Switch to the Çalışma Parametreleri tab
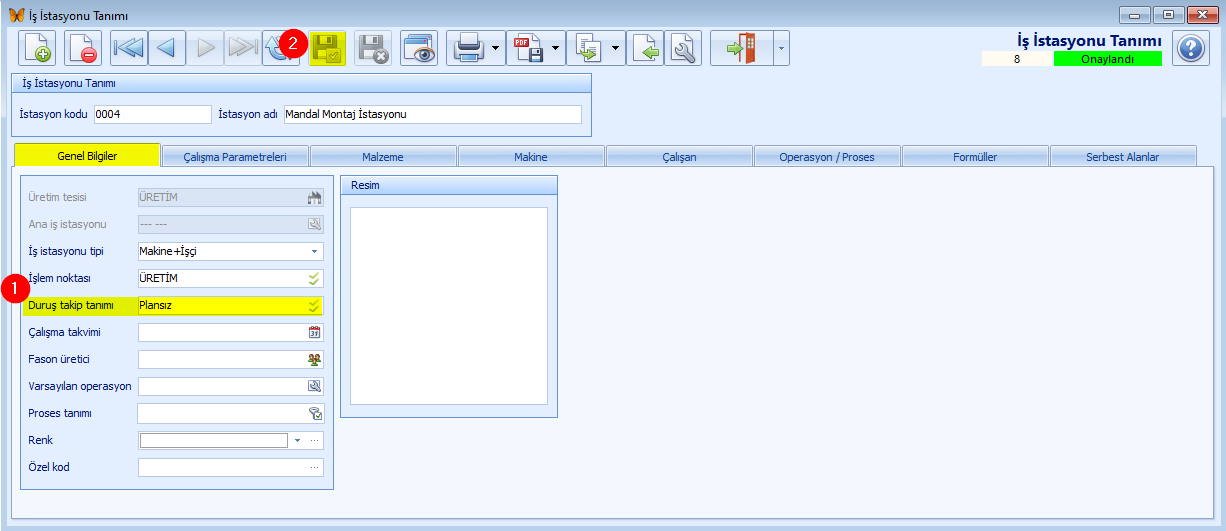1226x531 pixels. click(235, 157)
